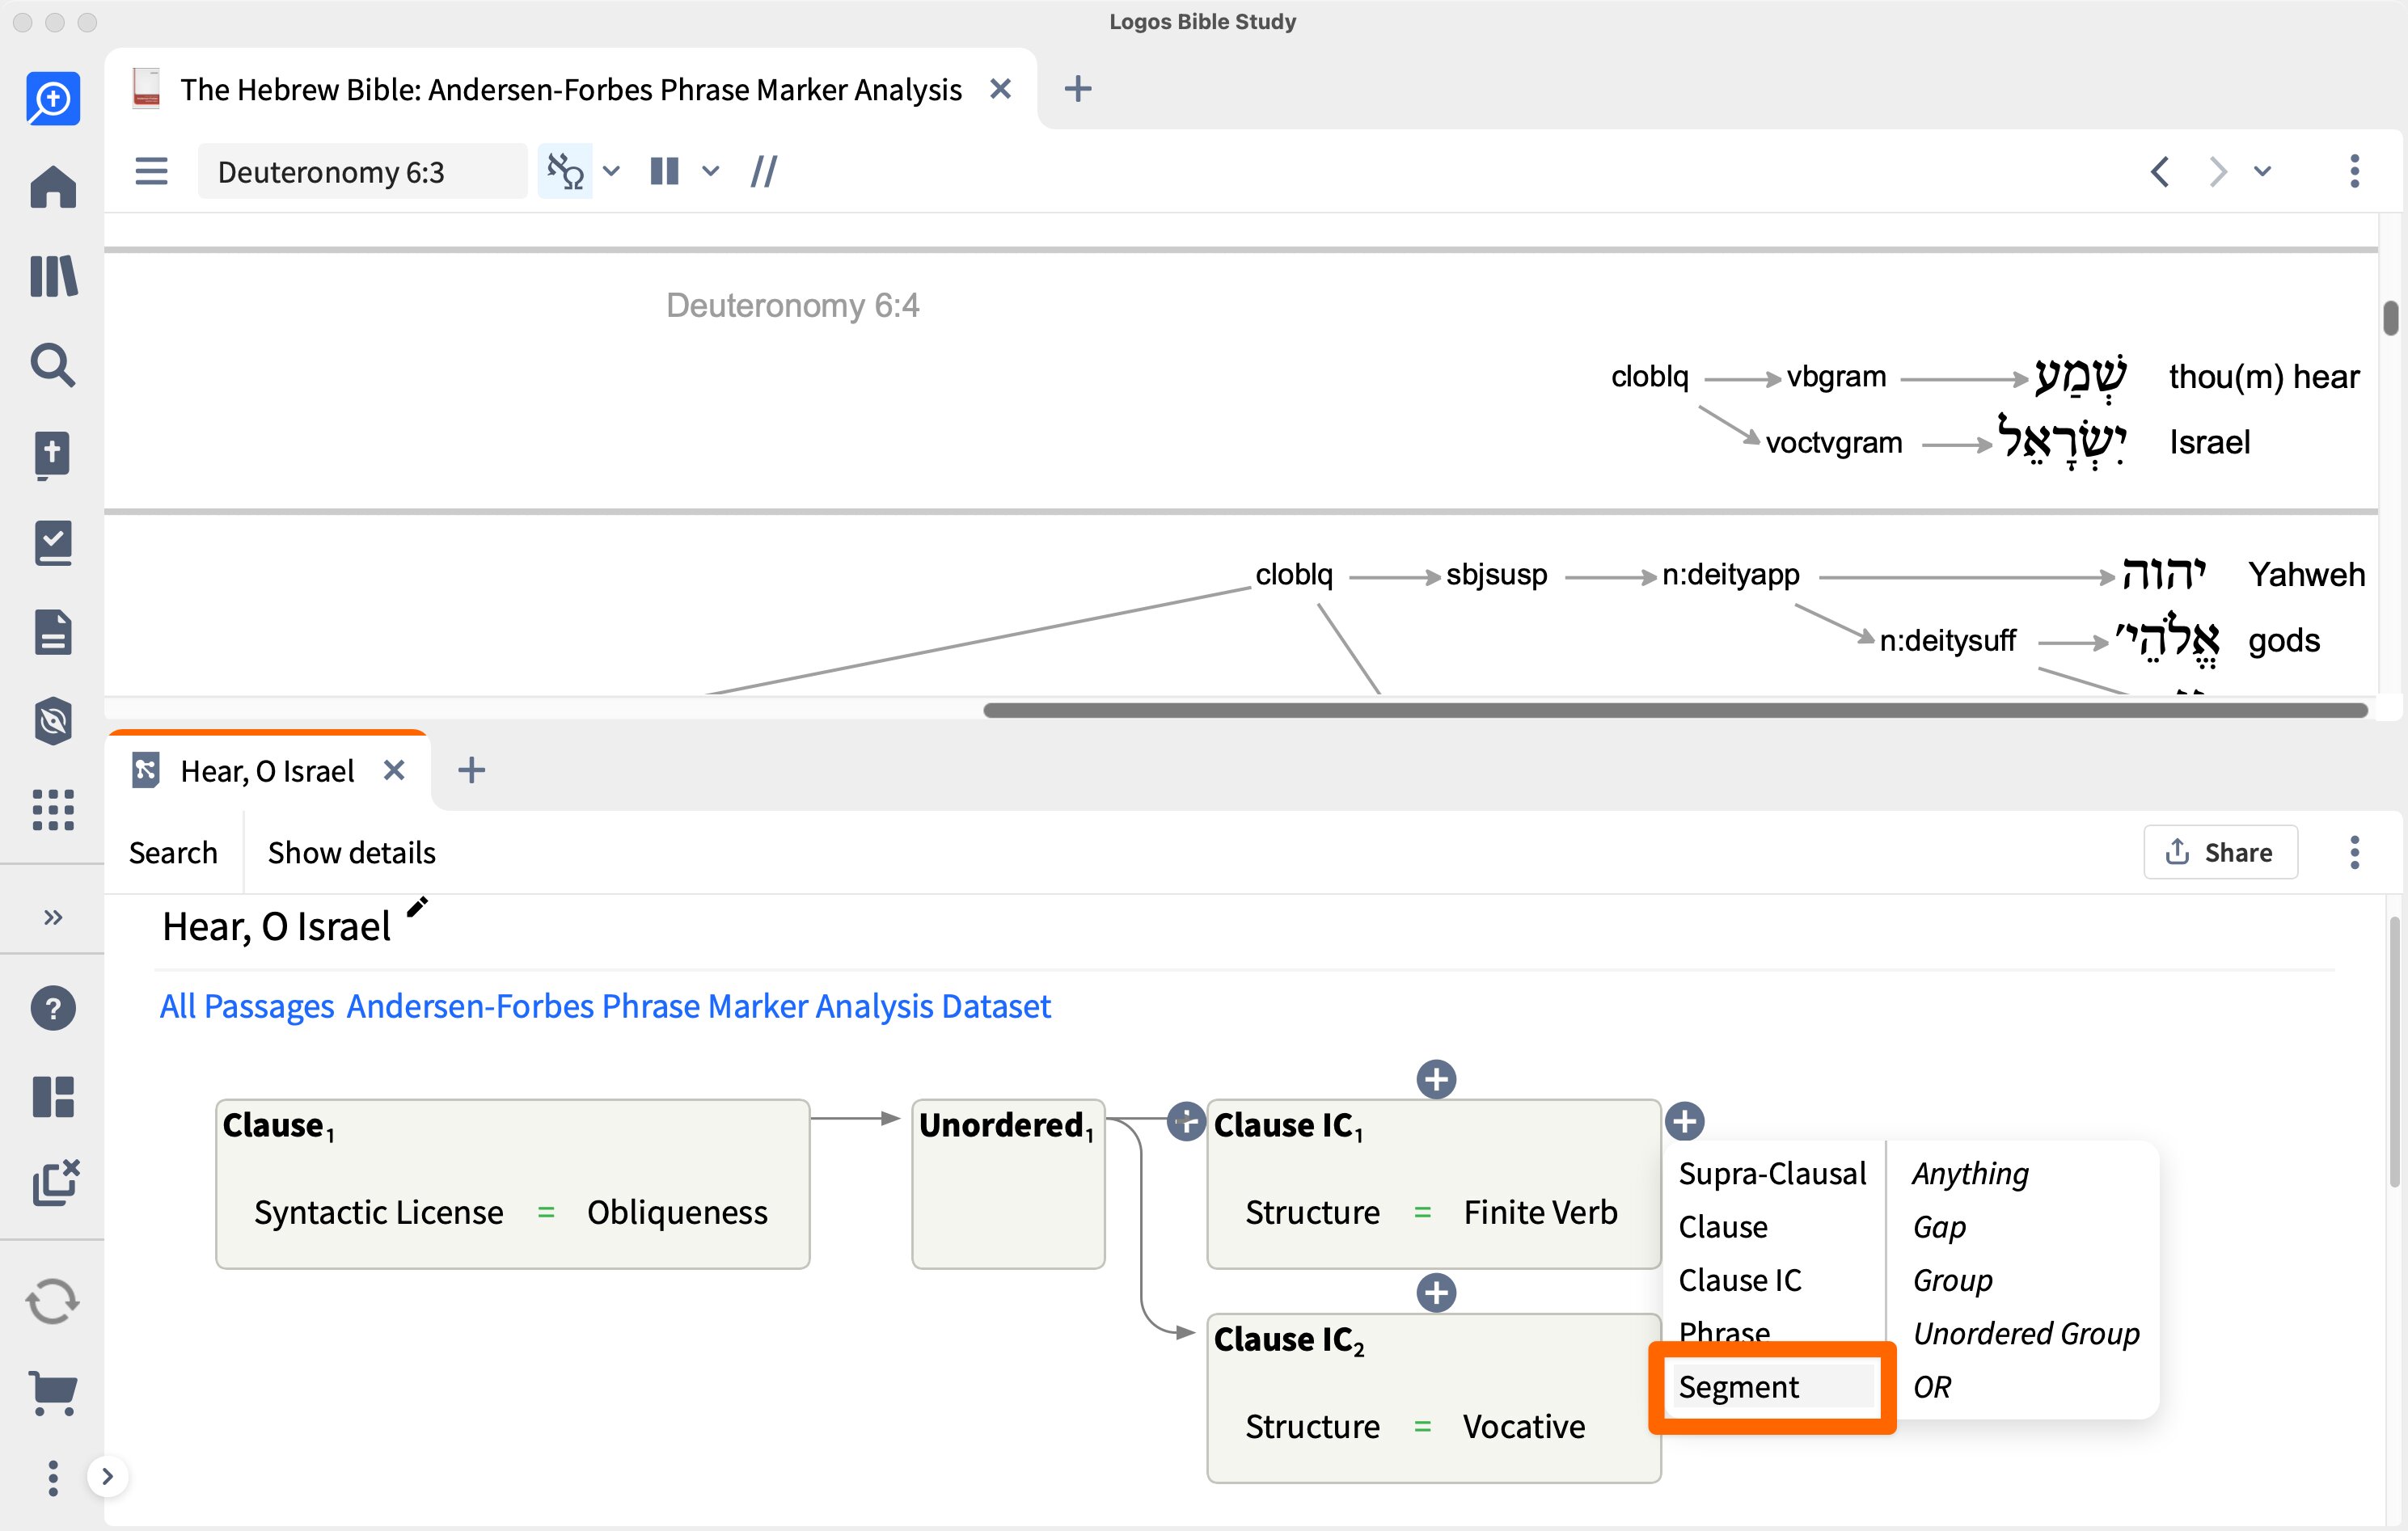Click the Sync circular arrows icon
Image resolution: width=2408 pixels, height=1531 pixels.
53,1302
